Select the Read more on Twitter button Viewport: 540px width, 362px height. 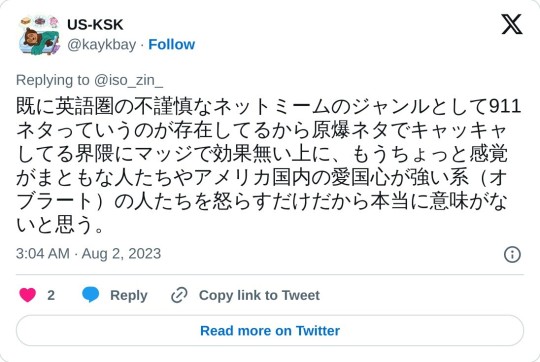point(270,331)
